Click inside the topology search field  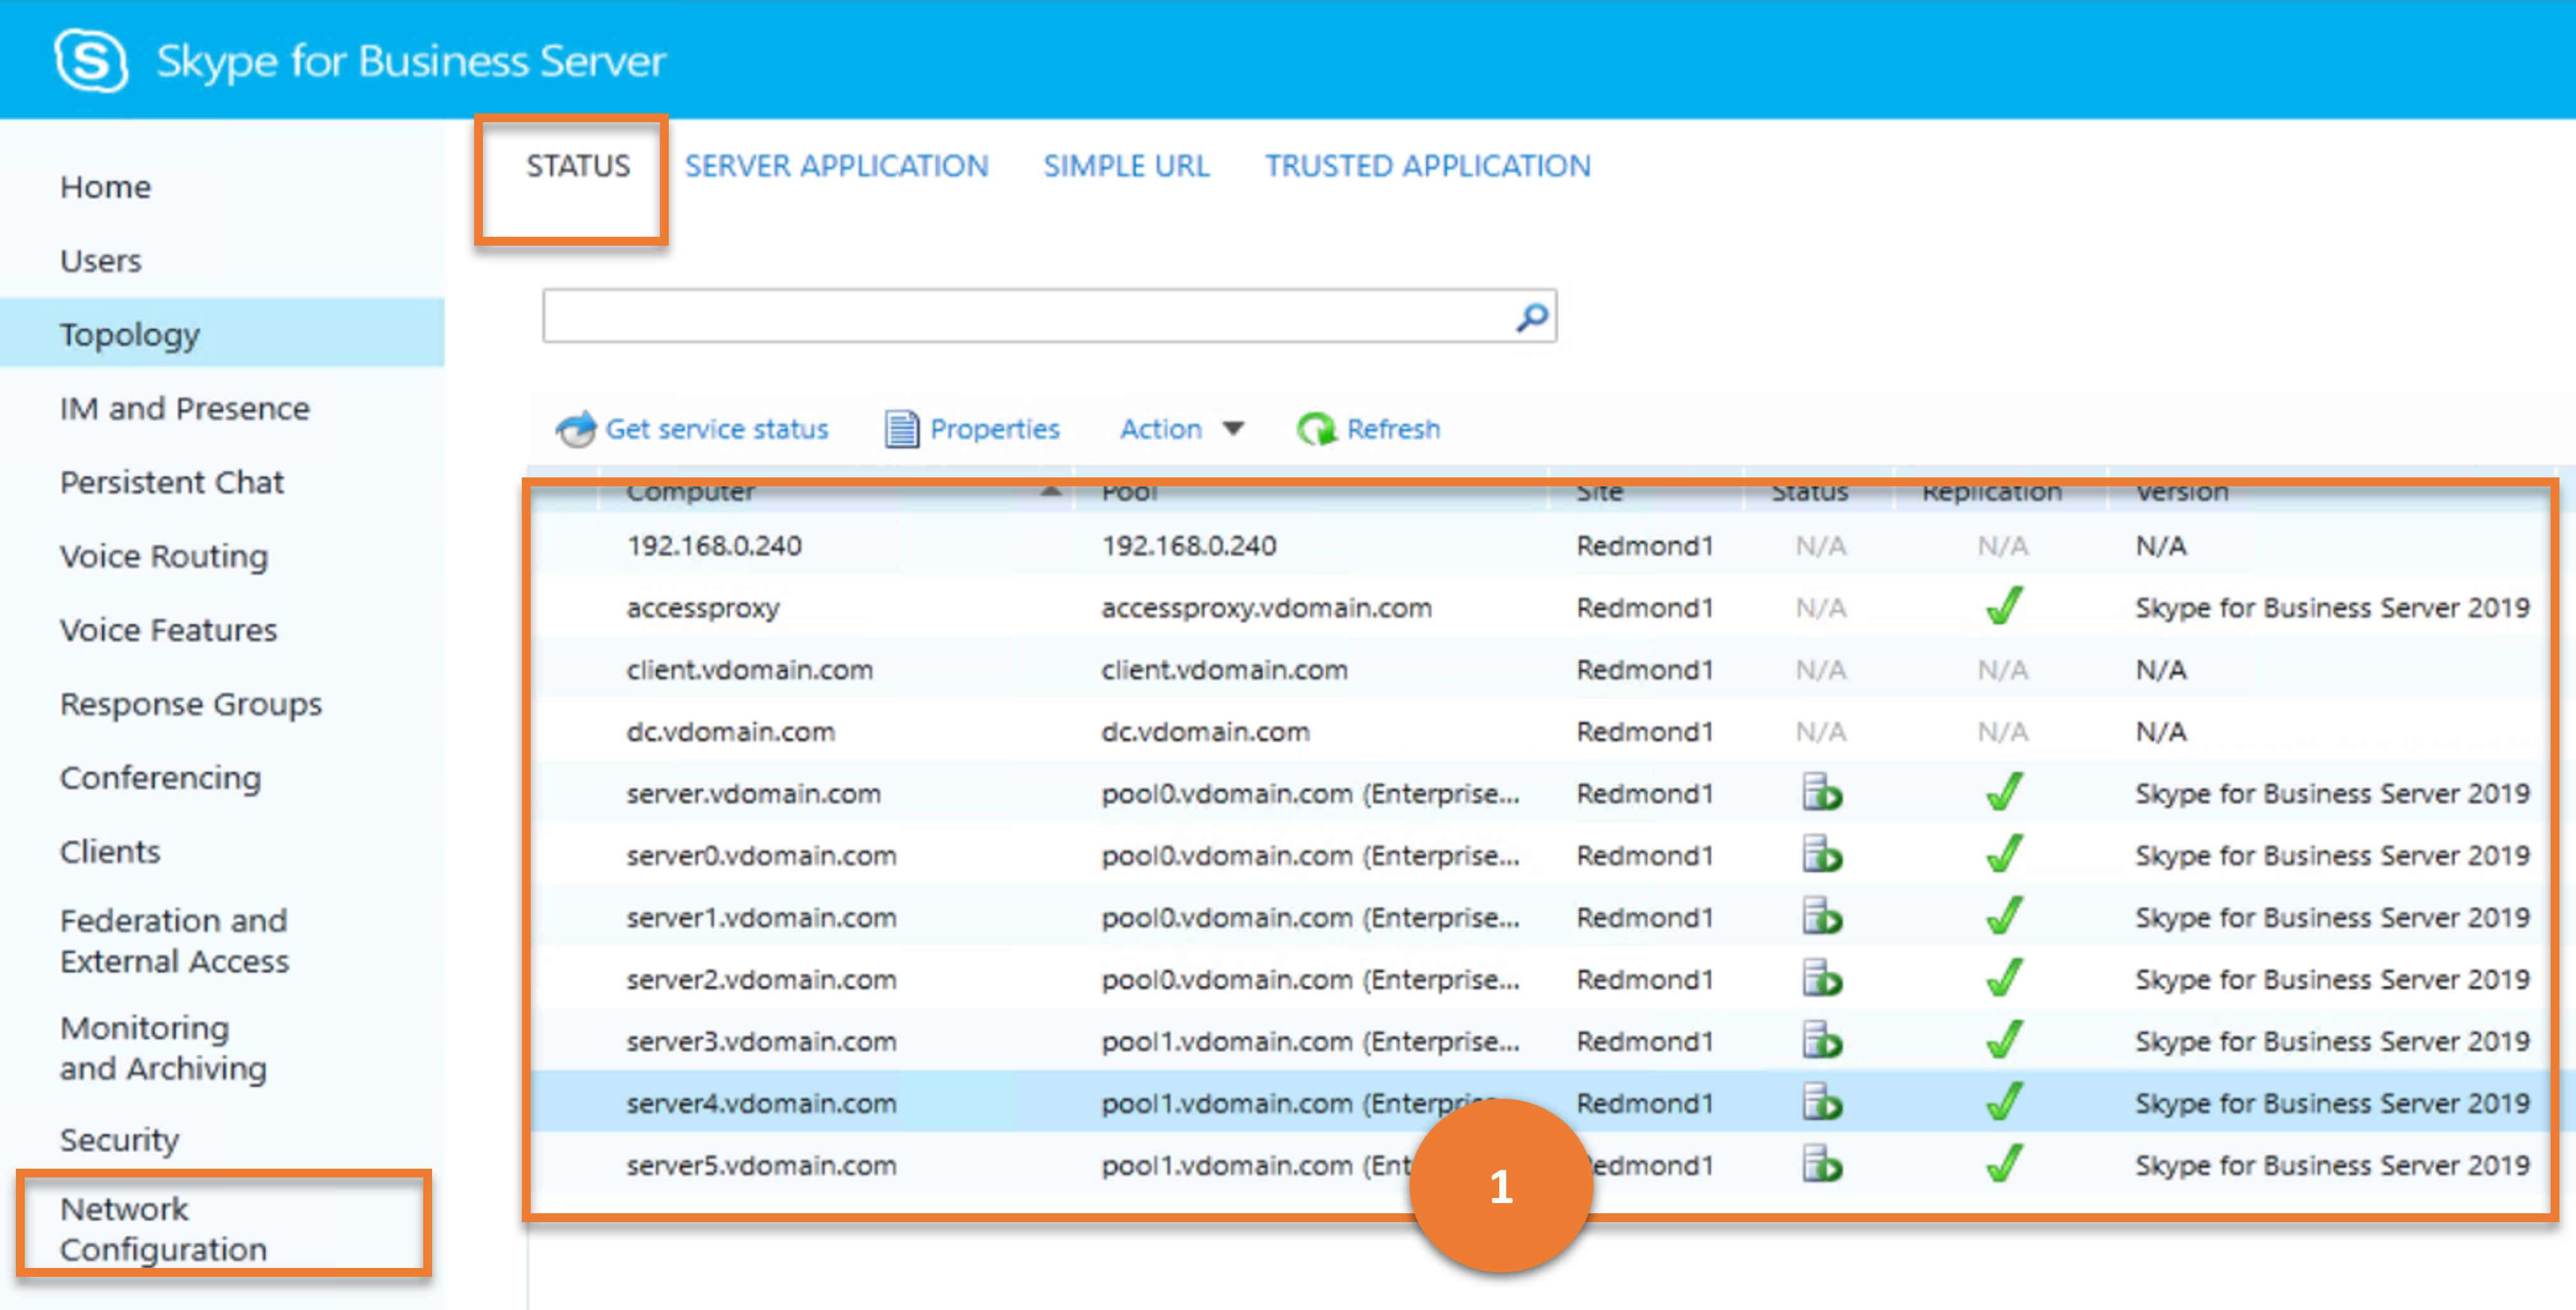(x=1028, y=317)
